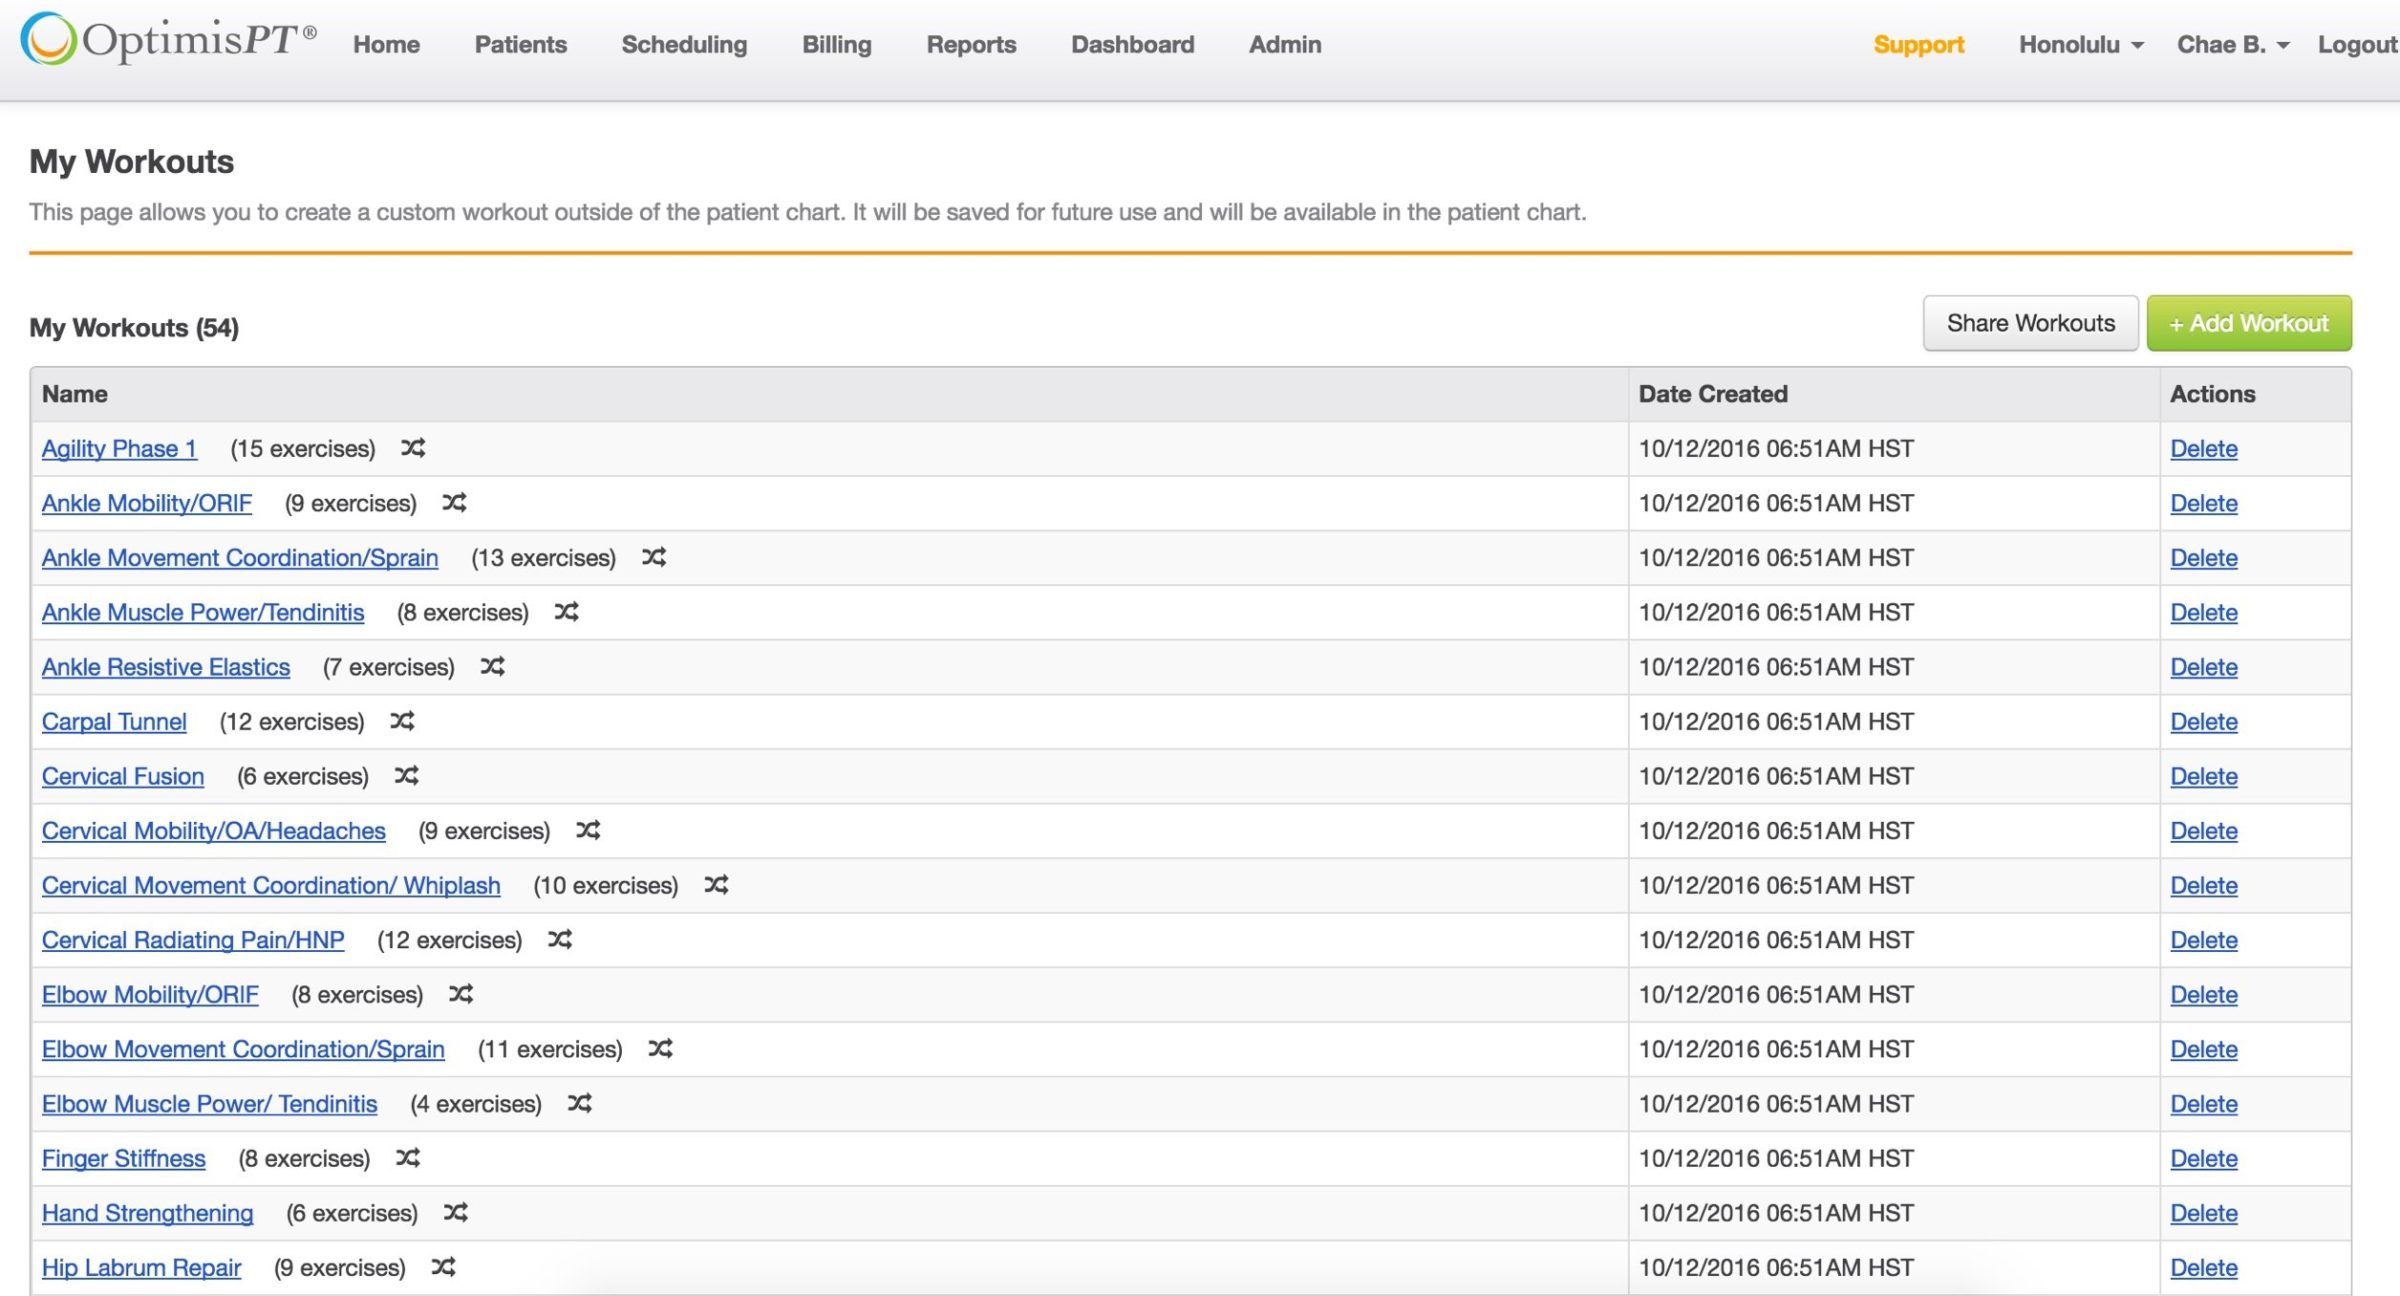Open the Chae B. user dropdown
Screen dimensions: 2400x1296
pos(2232,45)
